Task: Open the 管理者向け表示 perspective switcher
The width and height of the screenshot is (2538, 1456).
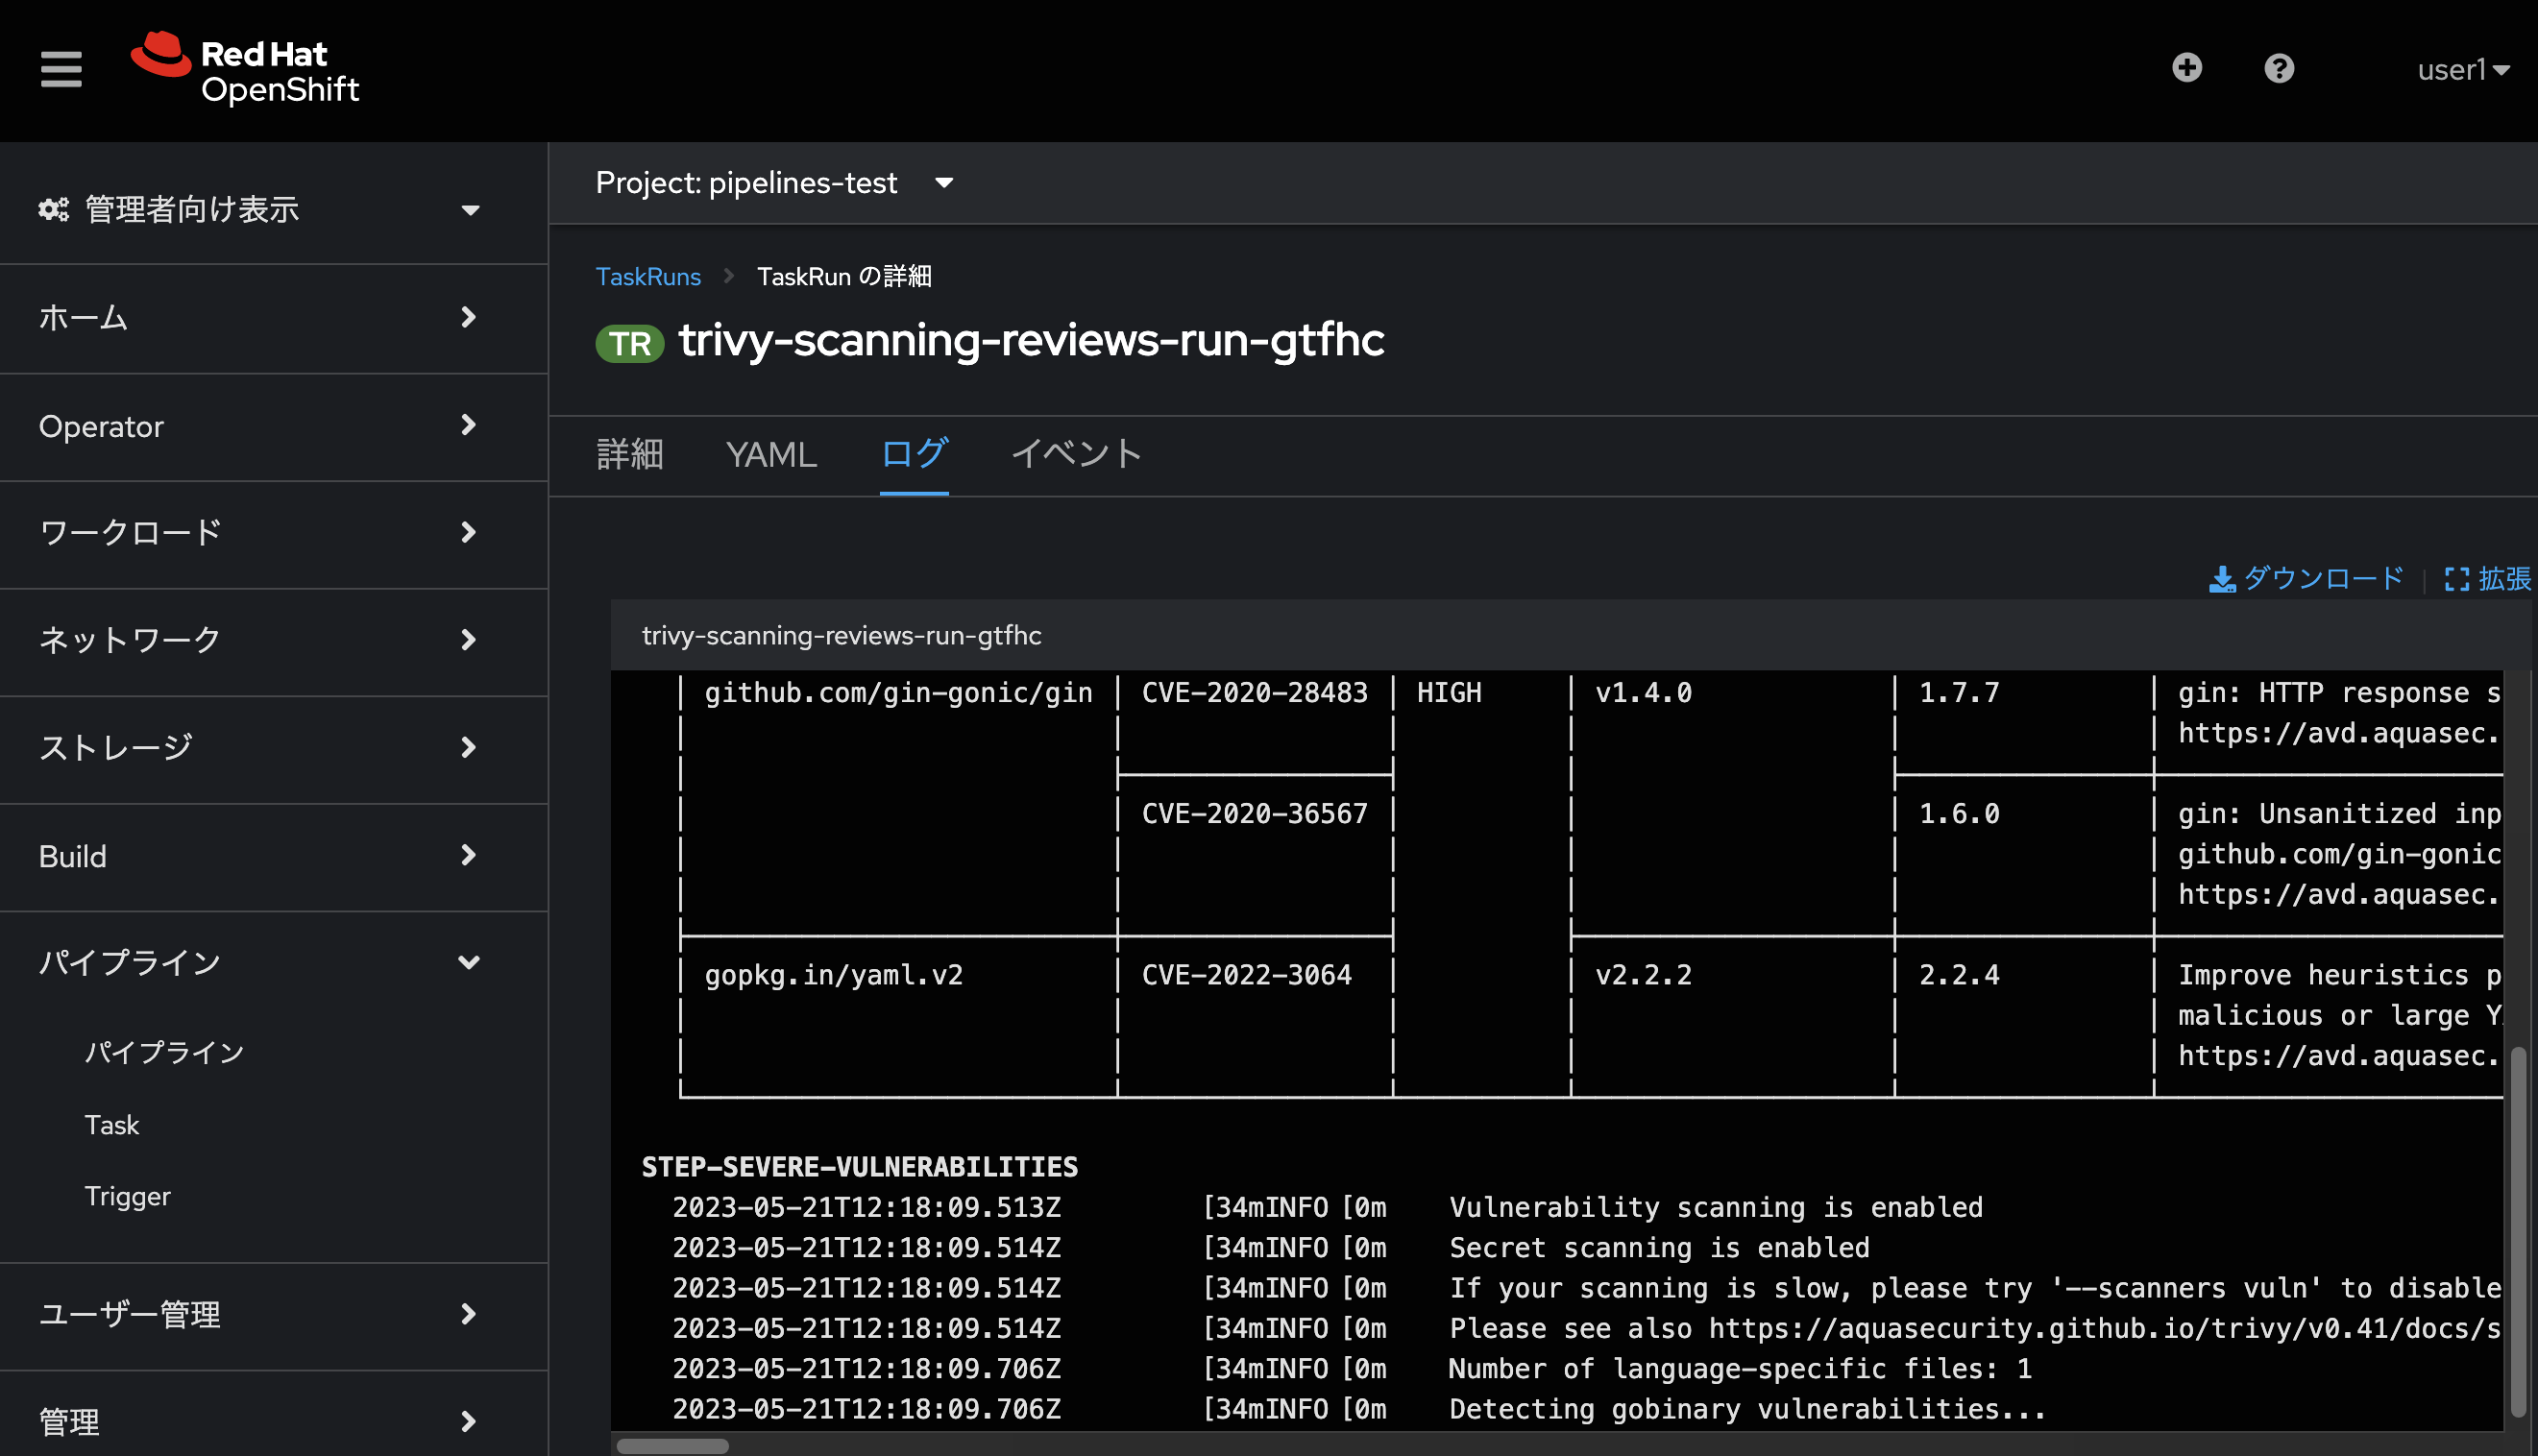Action: (260, 209)
